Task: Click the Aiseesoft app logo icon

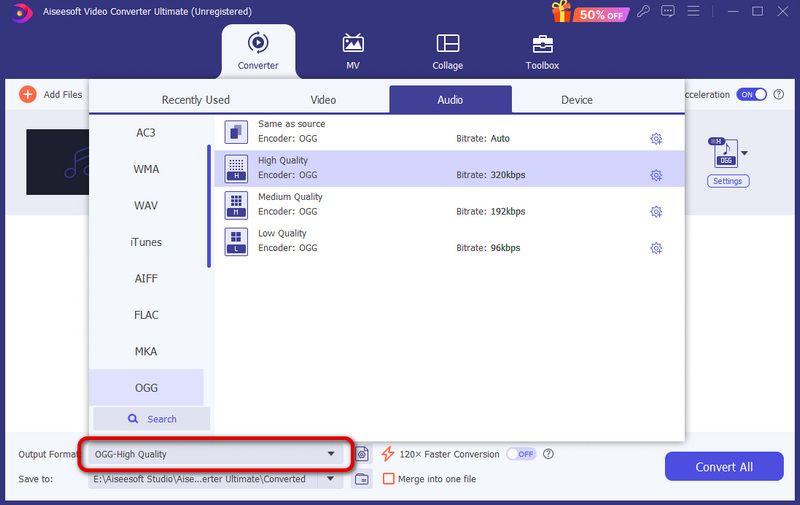Action: click(21, 12)
